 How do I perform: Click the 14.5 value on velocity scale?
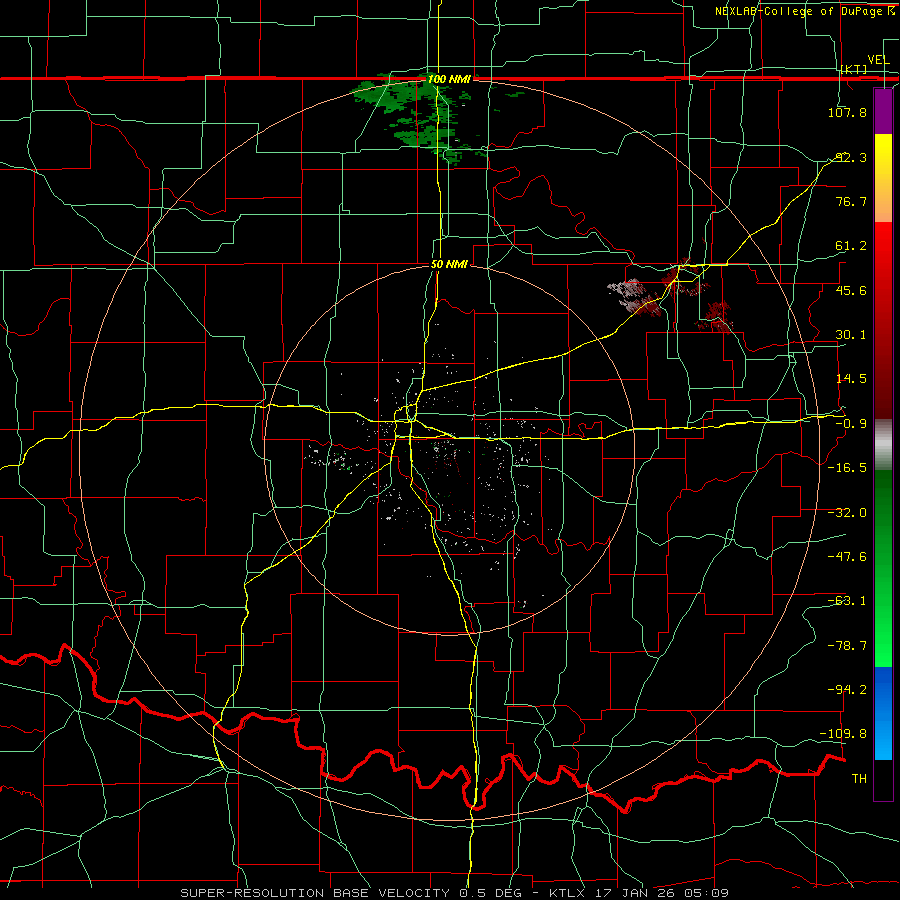(851, 379)
